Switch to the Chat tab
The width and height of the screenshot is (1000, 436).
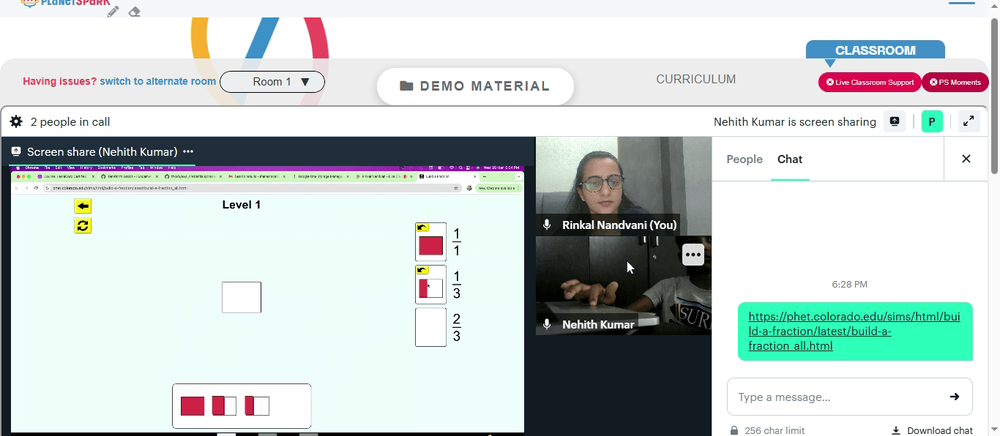coord(790,159)
